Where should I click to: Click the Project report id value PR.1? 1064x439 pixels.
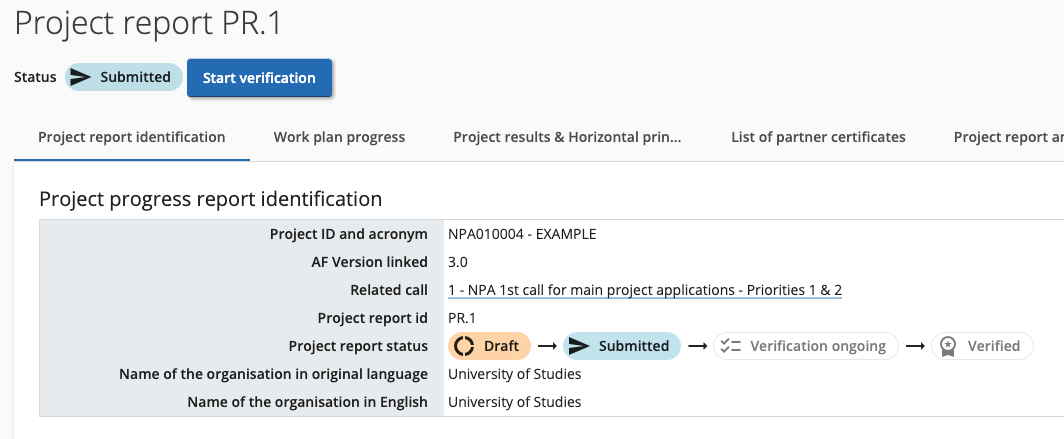coord(461,318)
